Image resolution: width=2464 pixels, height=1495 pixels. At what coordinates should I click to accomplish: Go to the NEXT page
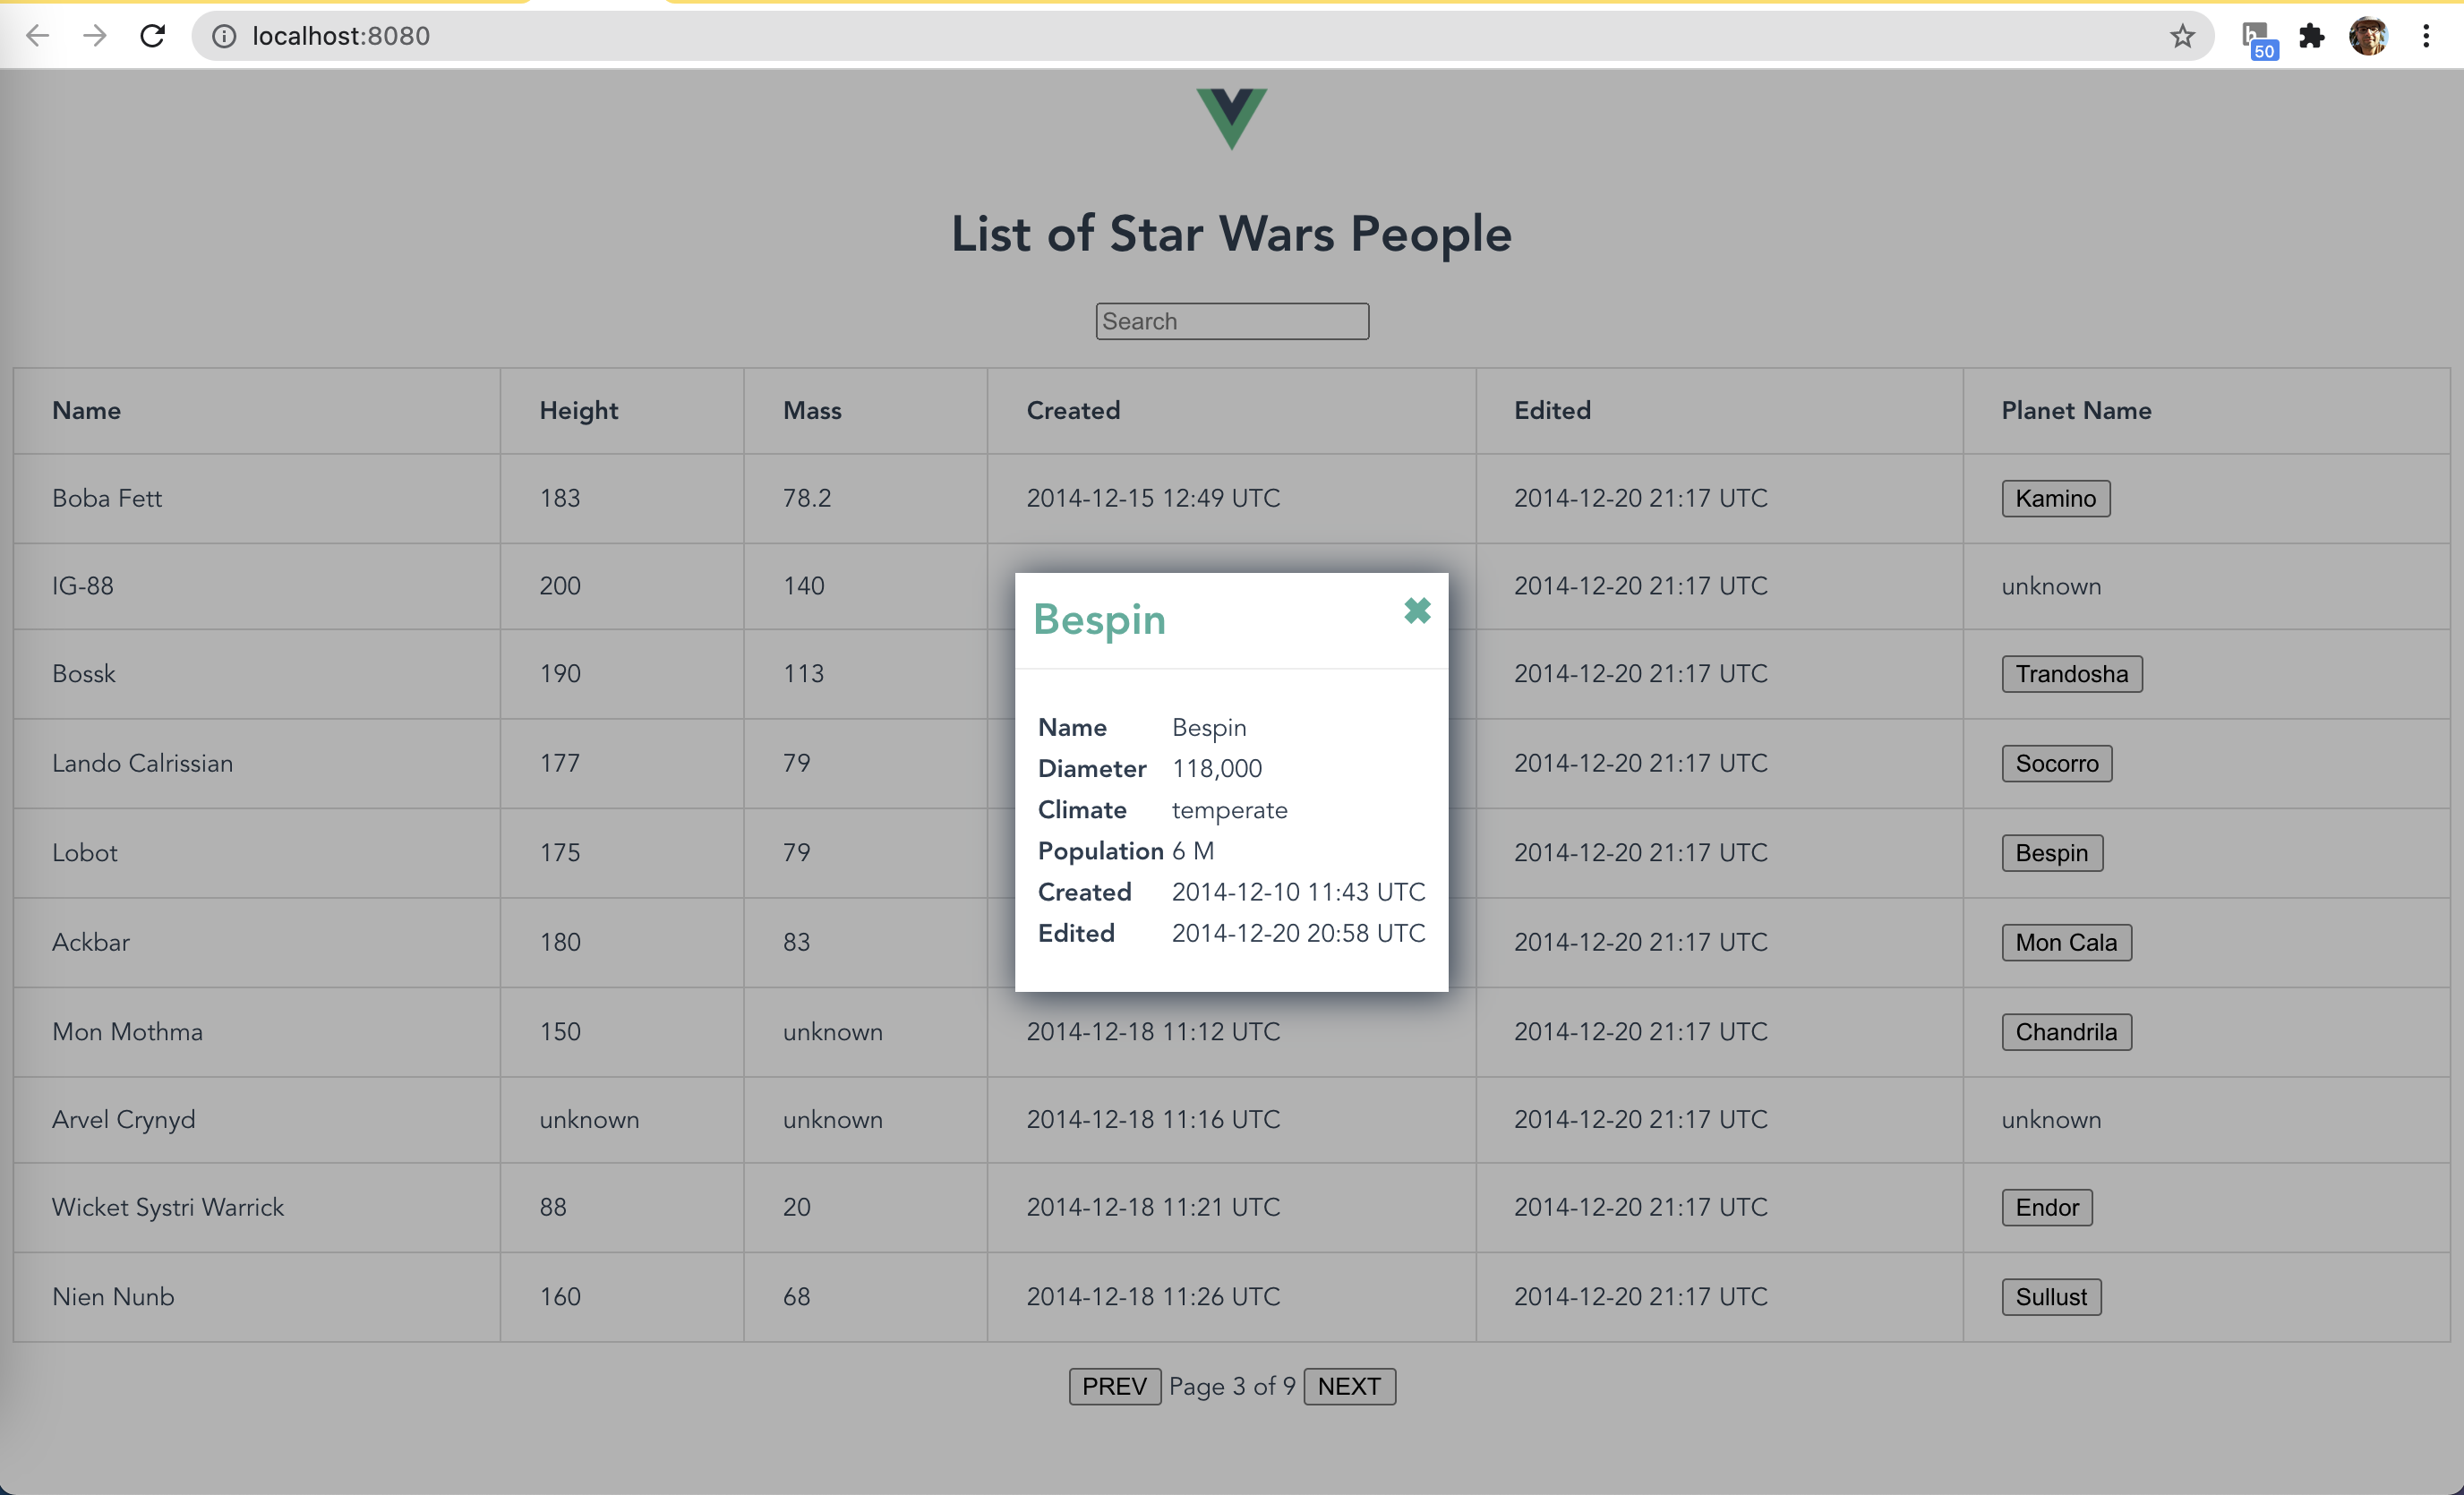click(x=1348, y=1386)
